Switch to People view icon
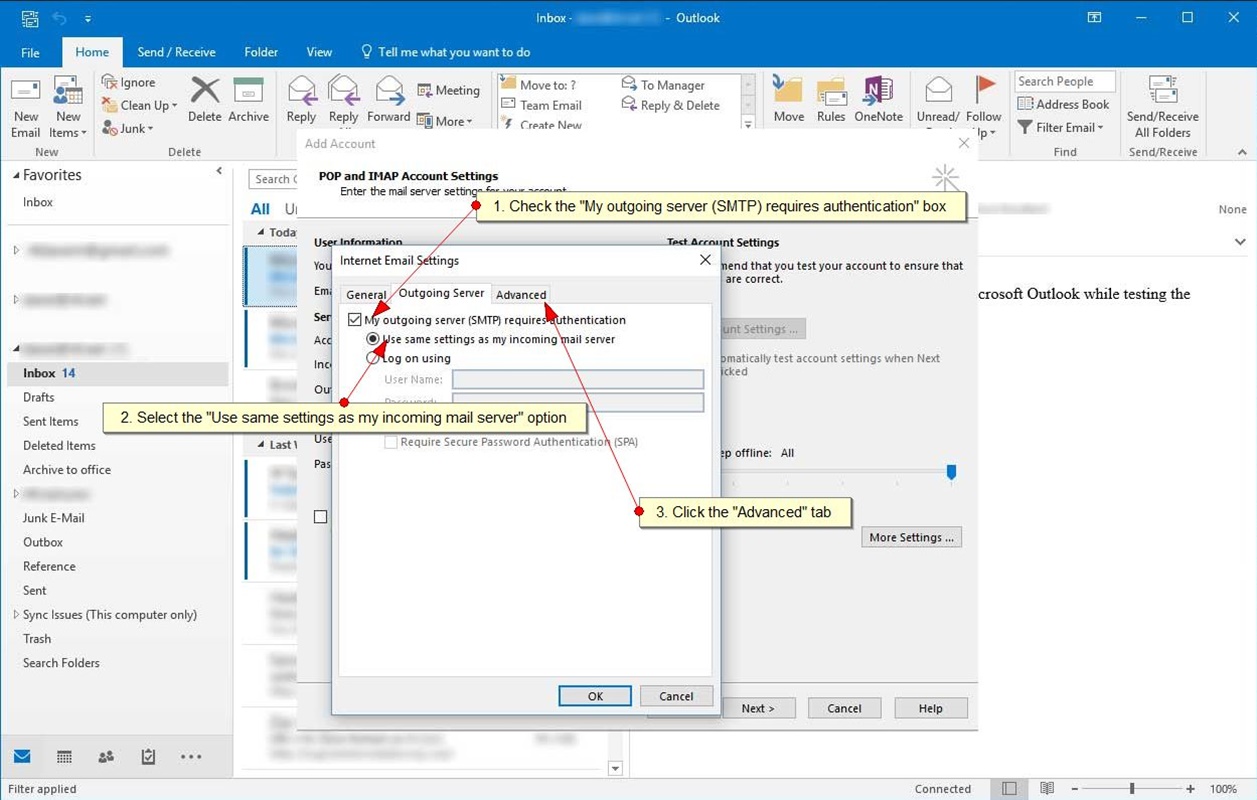The height and width of the screenshot is (800, 1257). [106, 757]
